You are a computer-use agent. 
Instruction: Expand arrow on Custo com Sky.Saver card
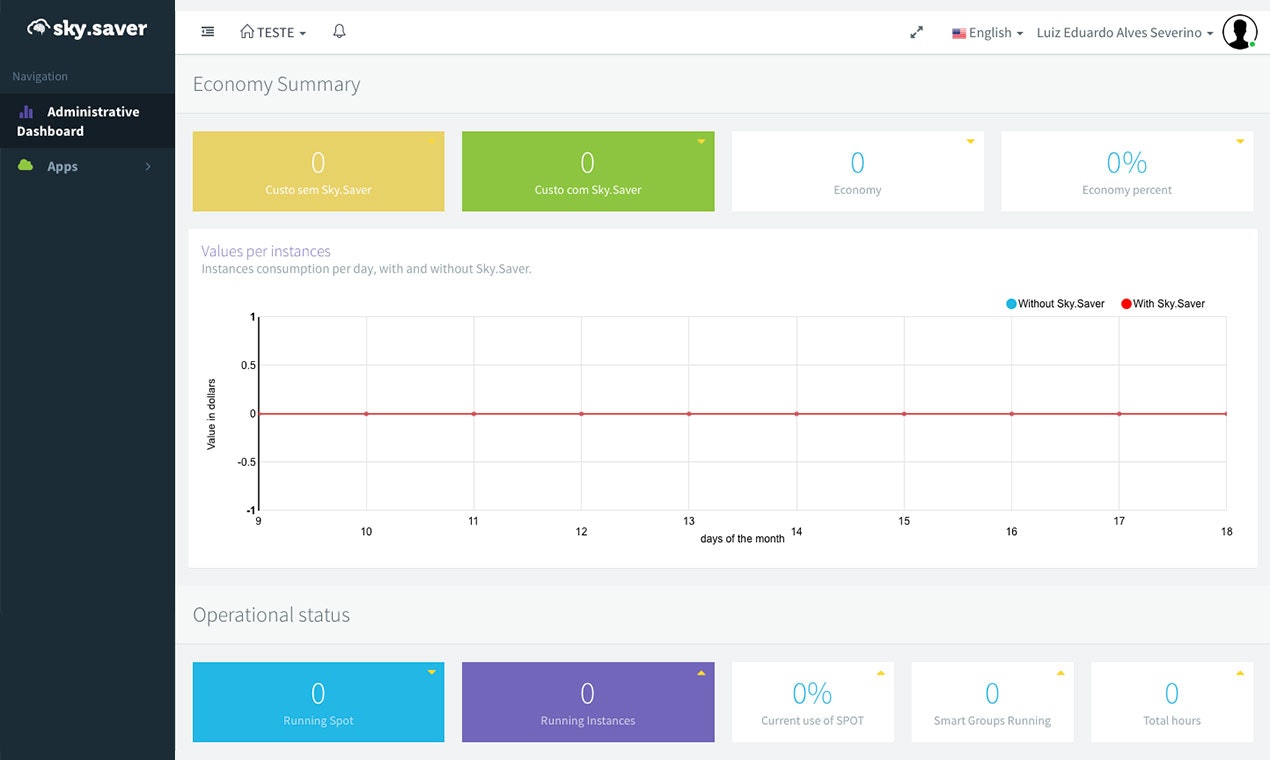pos(701,142)
